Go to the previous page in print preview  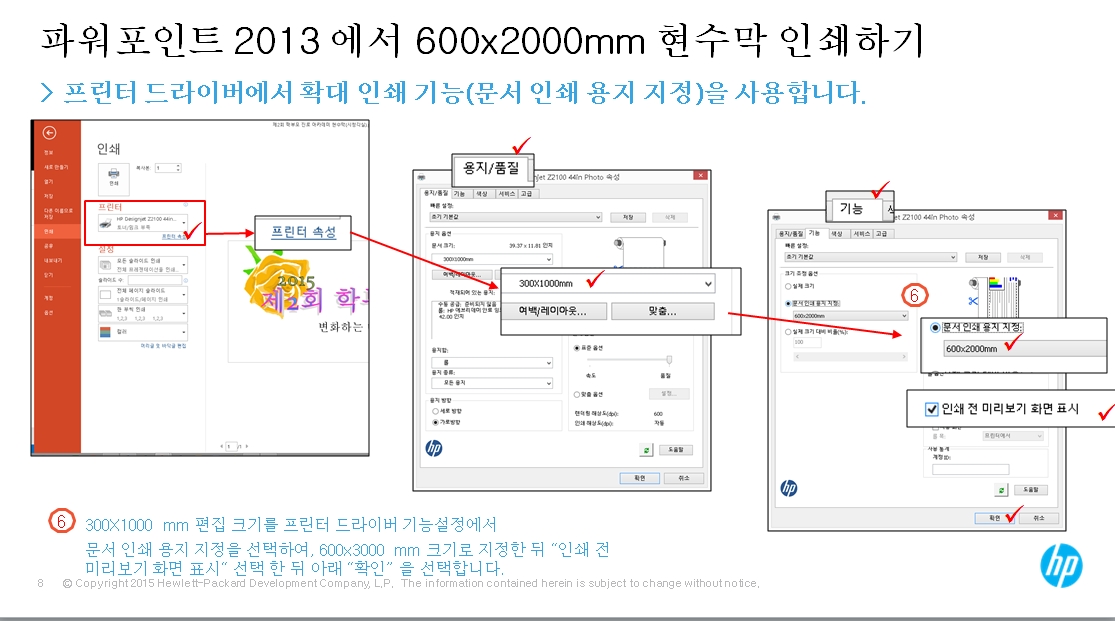click(x=223, y=447)
